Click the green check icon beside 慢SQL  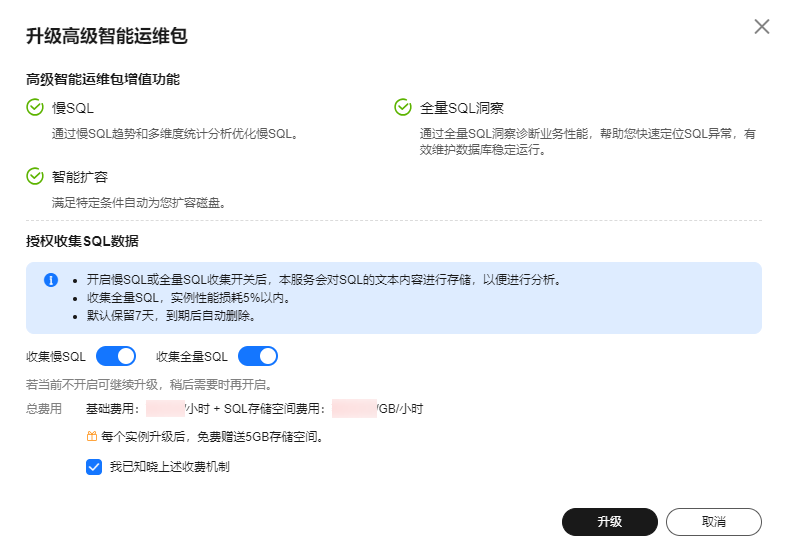click(35, 107)
